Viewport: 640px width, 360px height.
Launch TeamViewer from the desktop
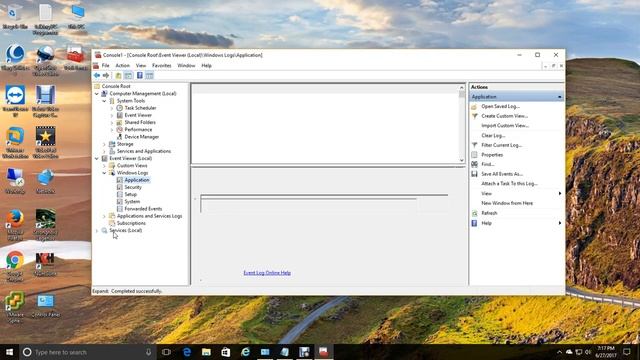coord(16,101)
